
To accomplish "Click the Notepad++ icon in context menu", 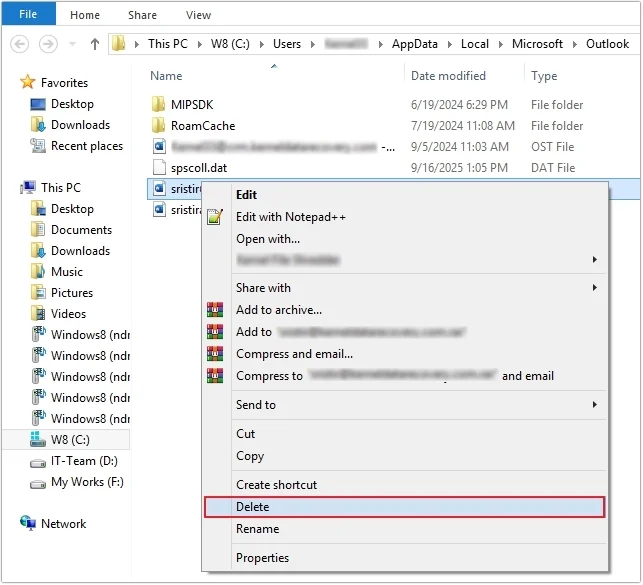I will click(215, 217).
